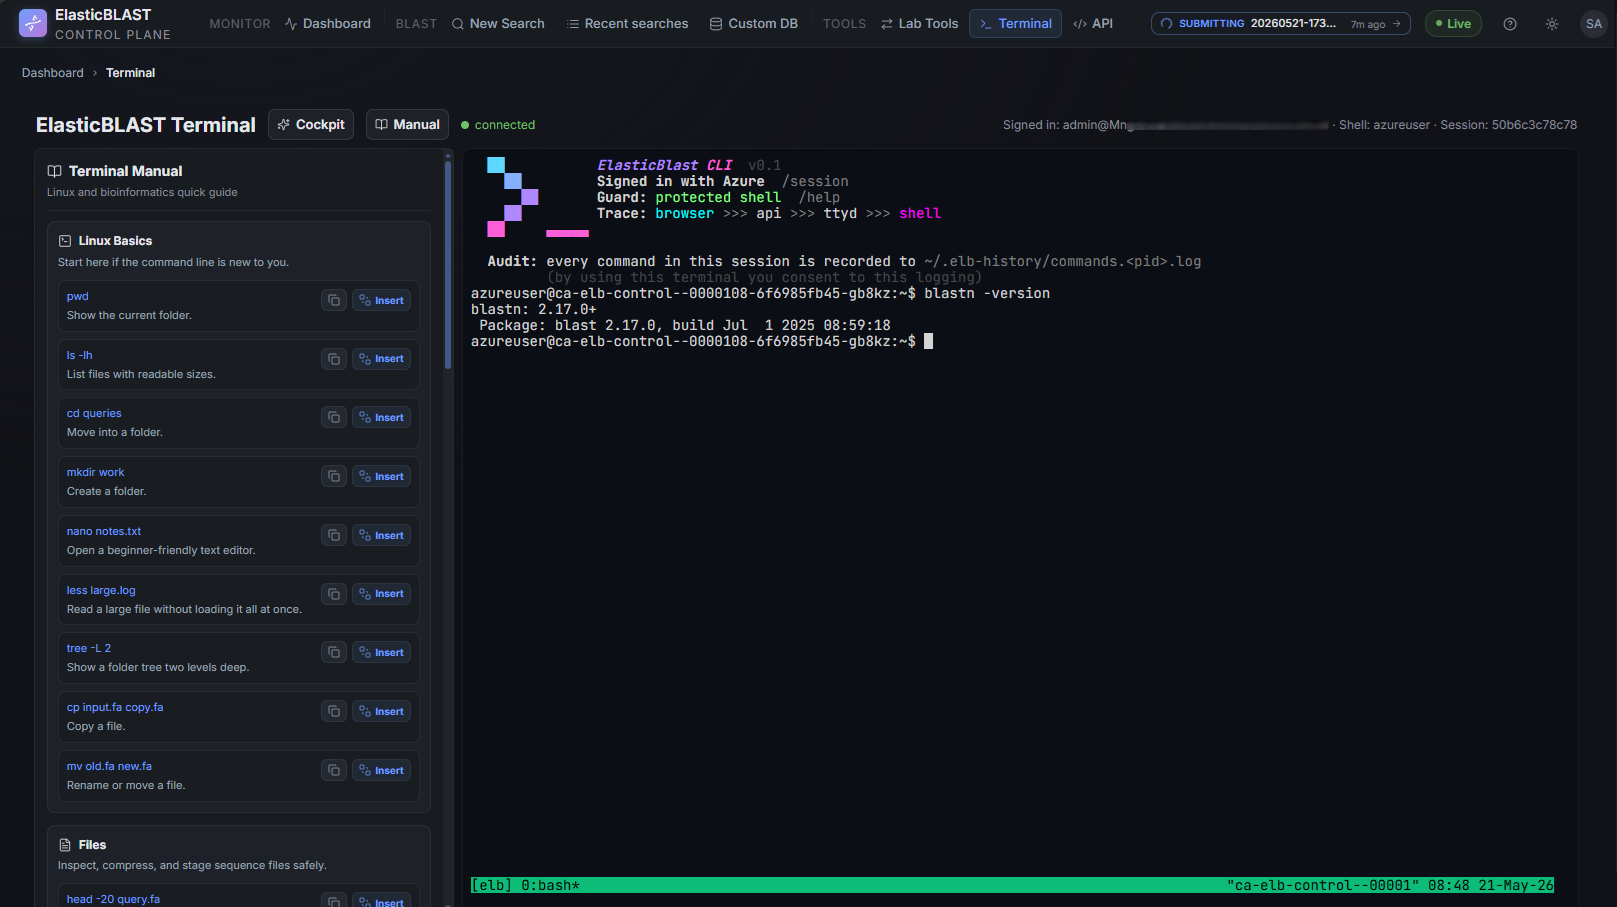
Task: Insert the tree -L 2 command
Action: click(381, 652)
